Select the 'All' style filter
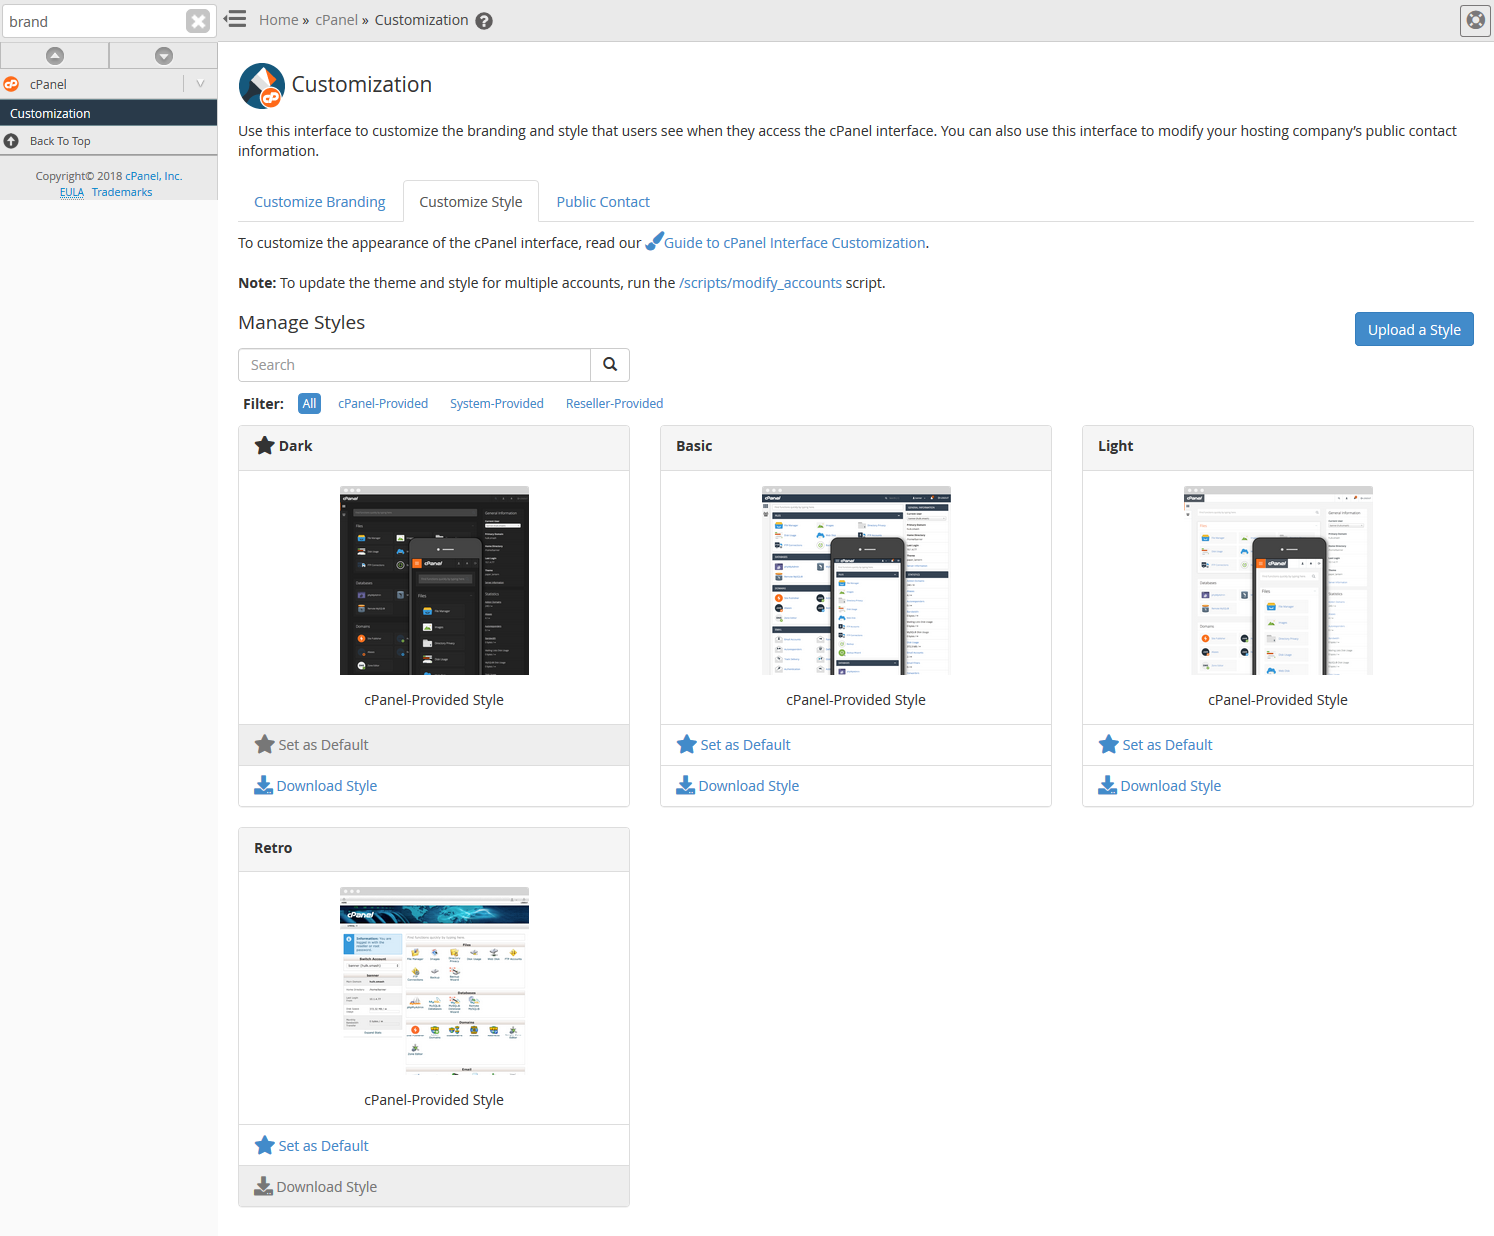The height and width of the screenshot is (1236, 1494). pos(309,404)
